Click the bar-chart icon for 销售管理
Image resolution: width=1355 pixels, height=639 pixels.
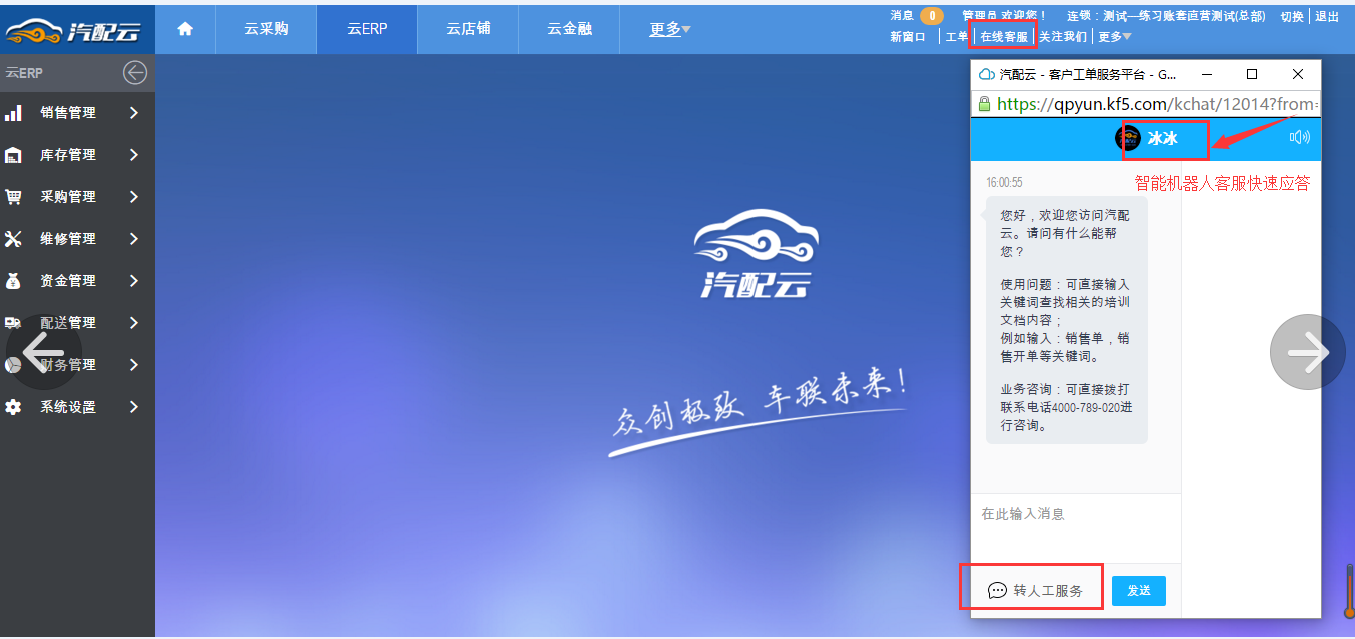(13, 113)
